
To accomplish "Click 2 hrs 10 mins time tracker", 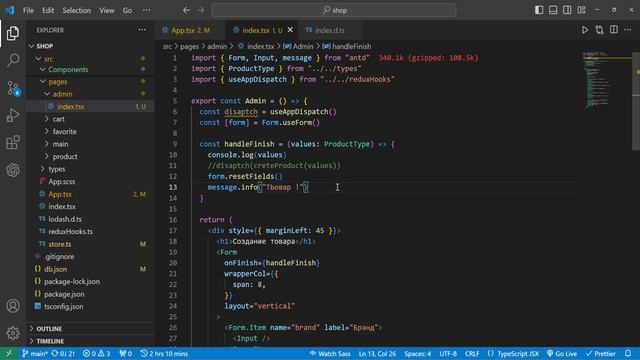I will (x=164, y=353).
